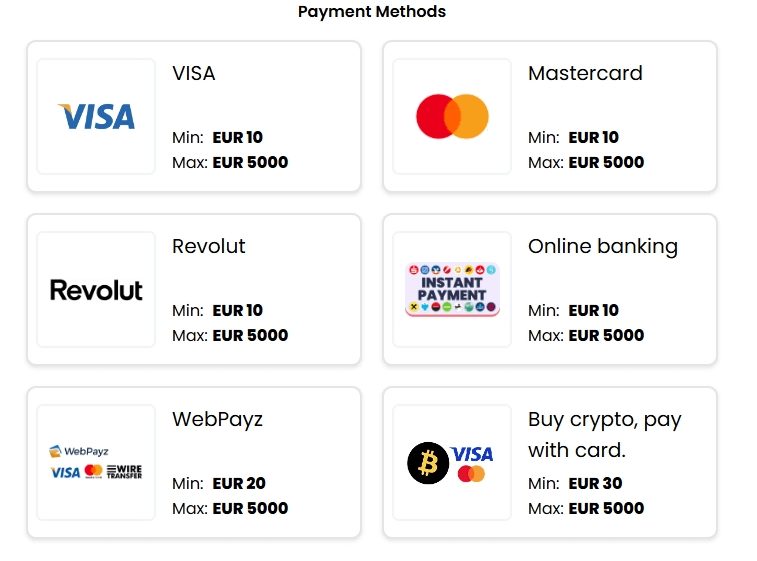Select the VISA payment method title
The height and width of the screenshot is (561, 757).
tap(193, 73)
